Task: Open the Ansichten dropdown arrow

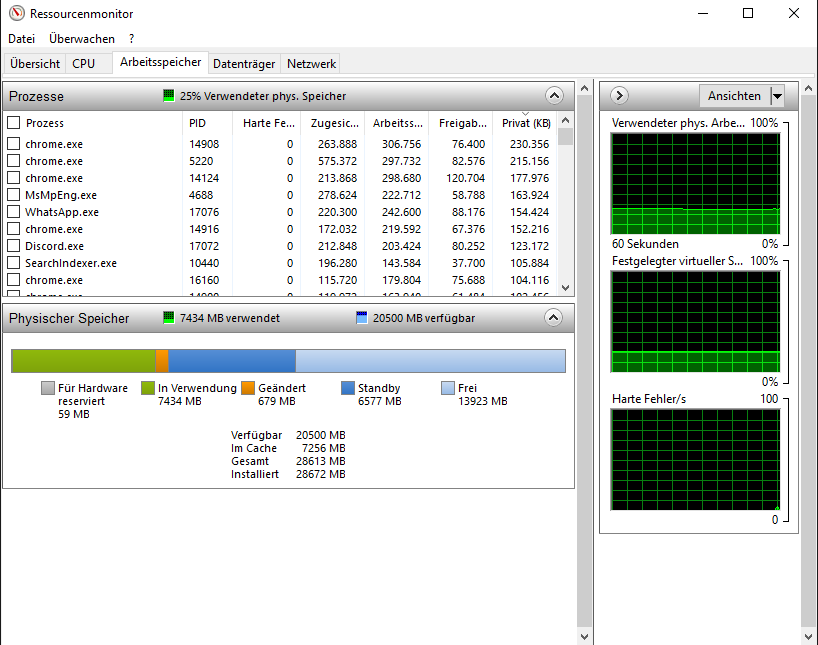Action: tap(777, 96)
